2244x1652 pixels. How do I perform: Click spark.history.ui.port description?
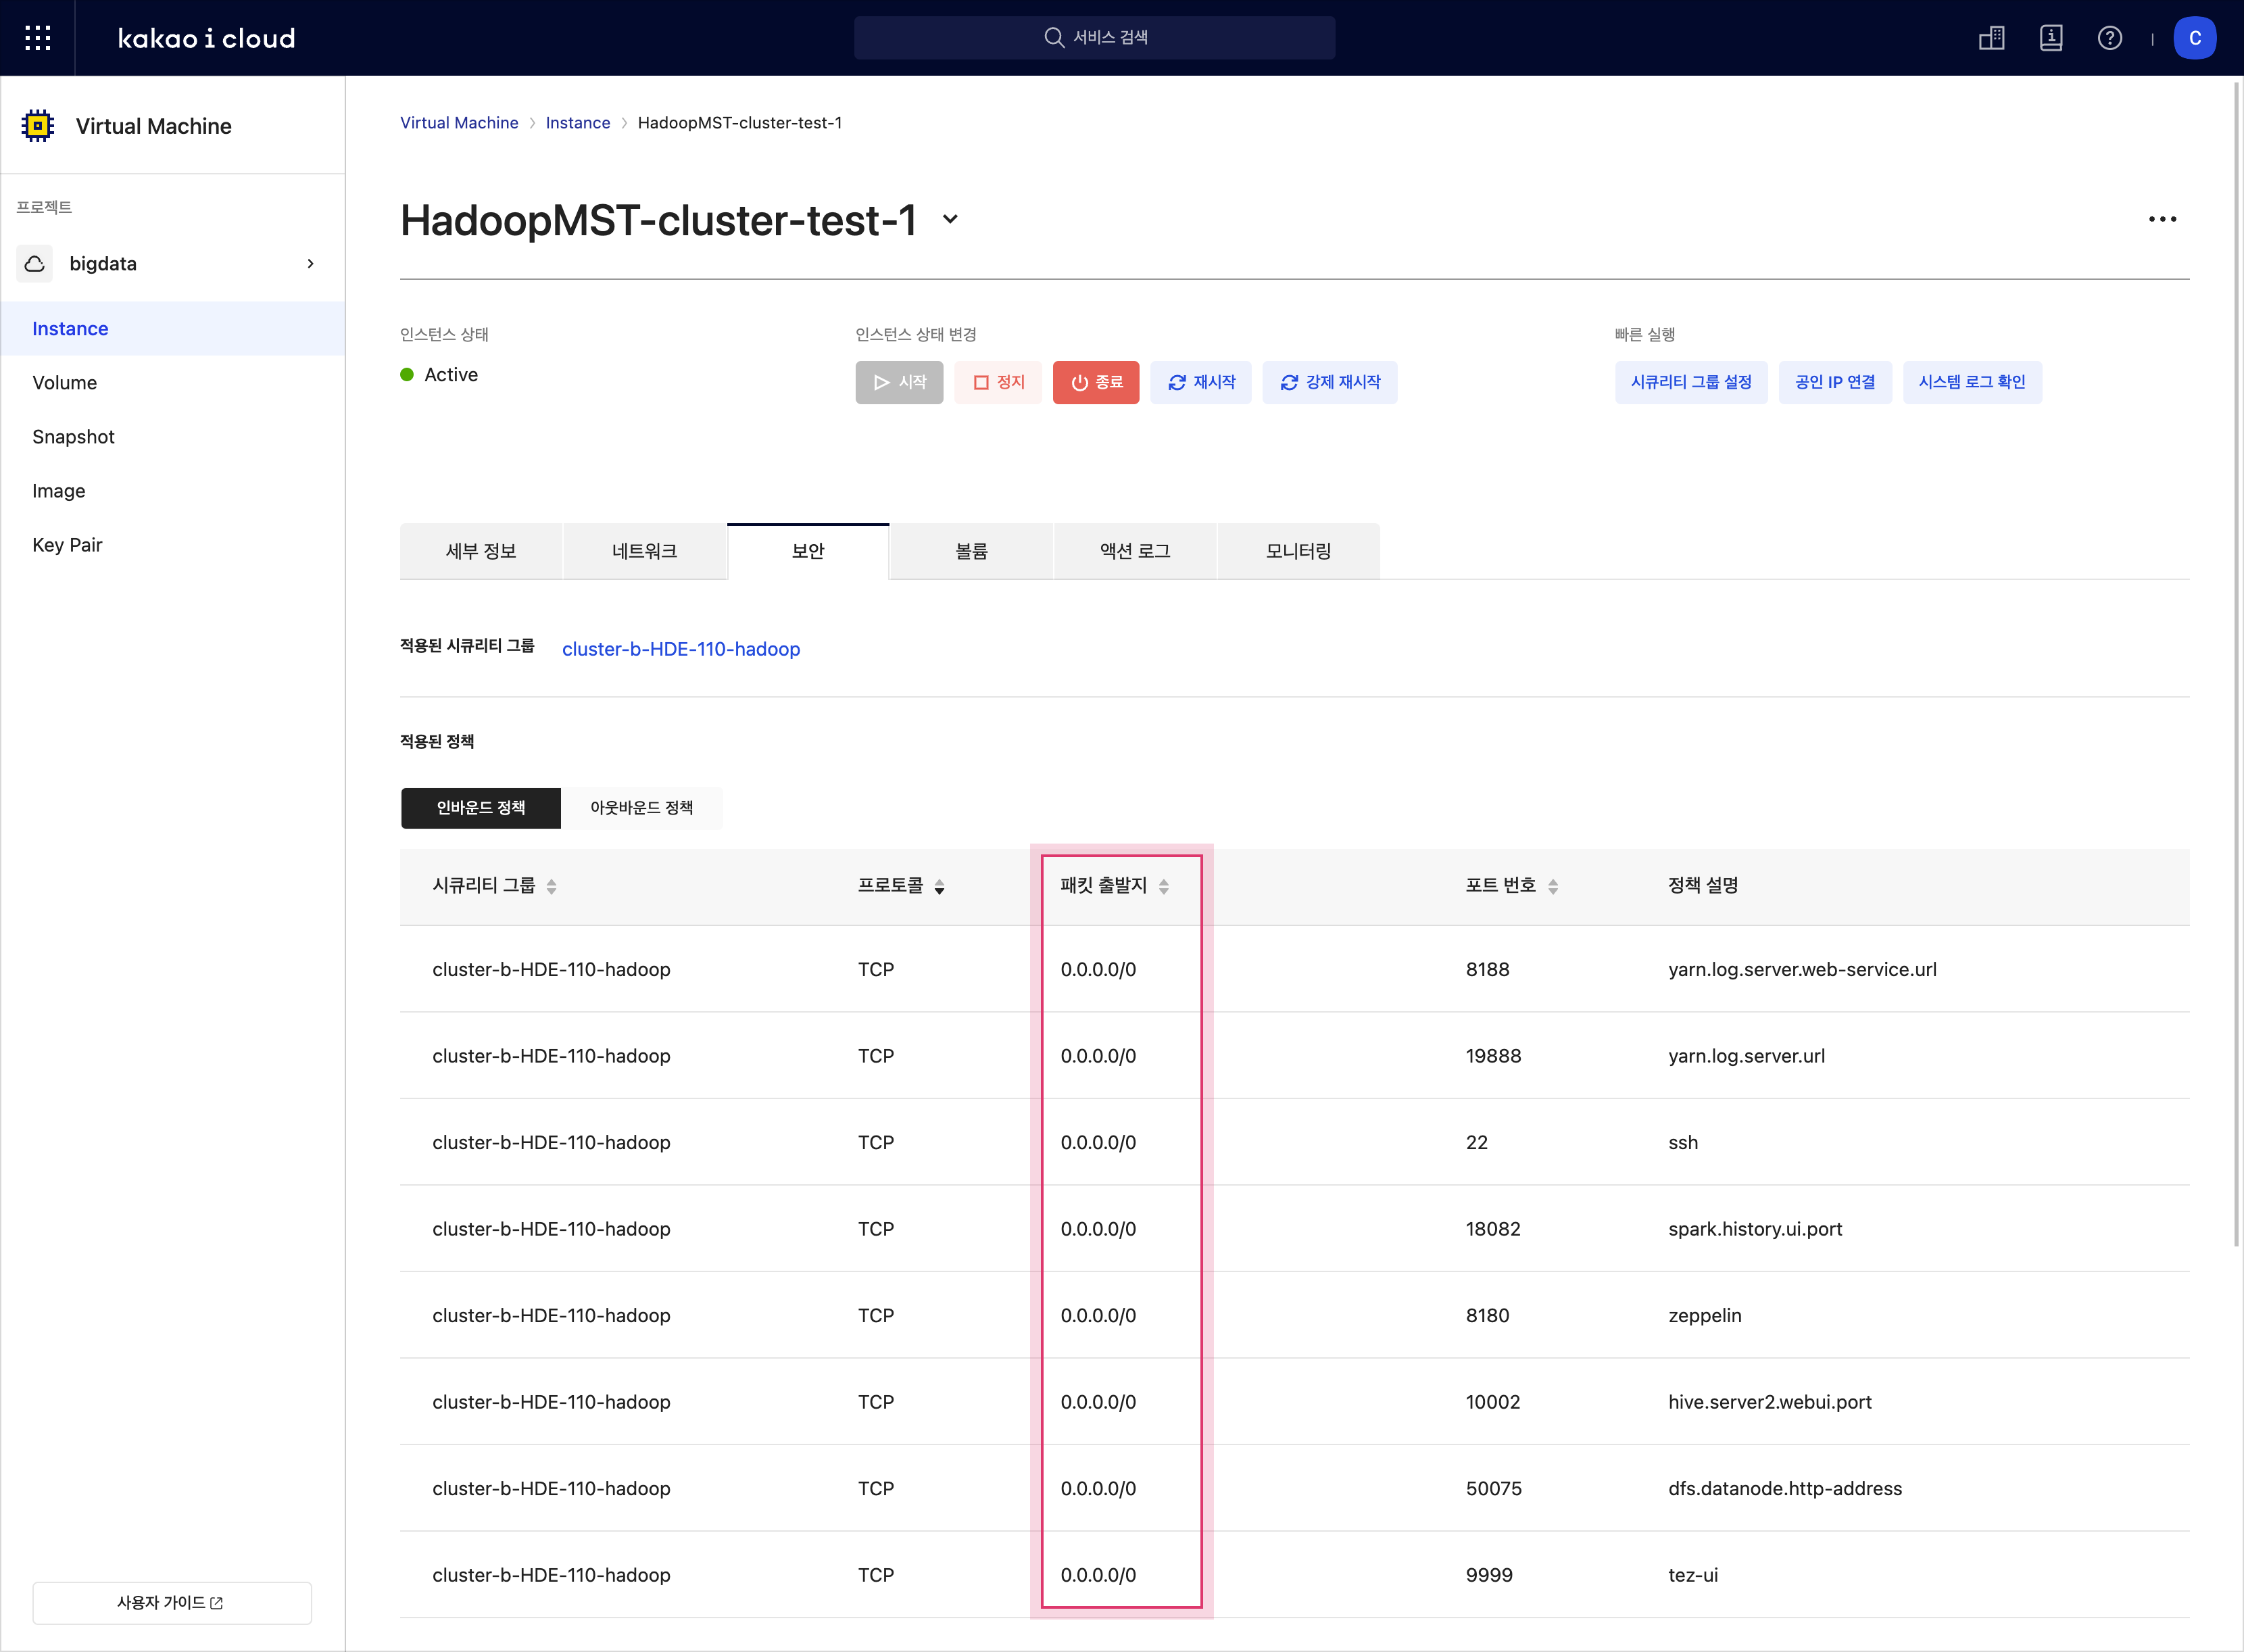coord(1755,1229)
